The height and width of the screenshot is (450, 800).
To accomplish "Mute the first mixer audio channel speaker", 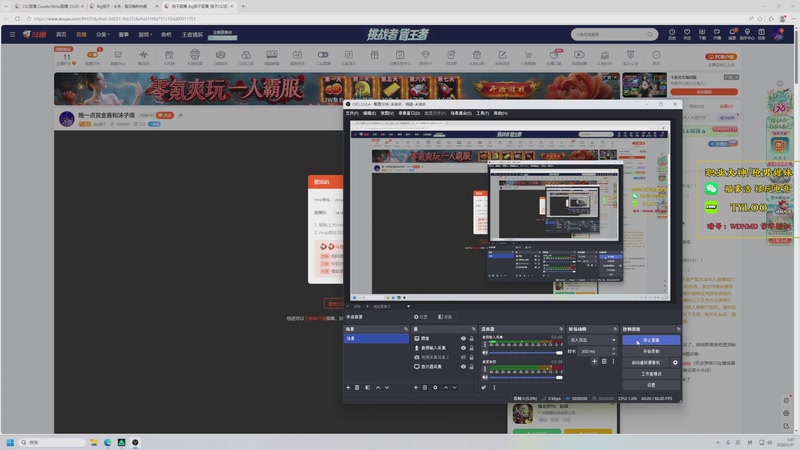I will (x=485, y=353).
